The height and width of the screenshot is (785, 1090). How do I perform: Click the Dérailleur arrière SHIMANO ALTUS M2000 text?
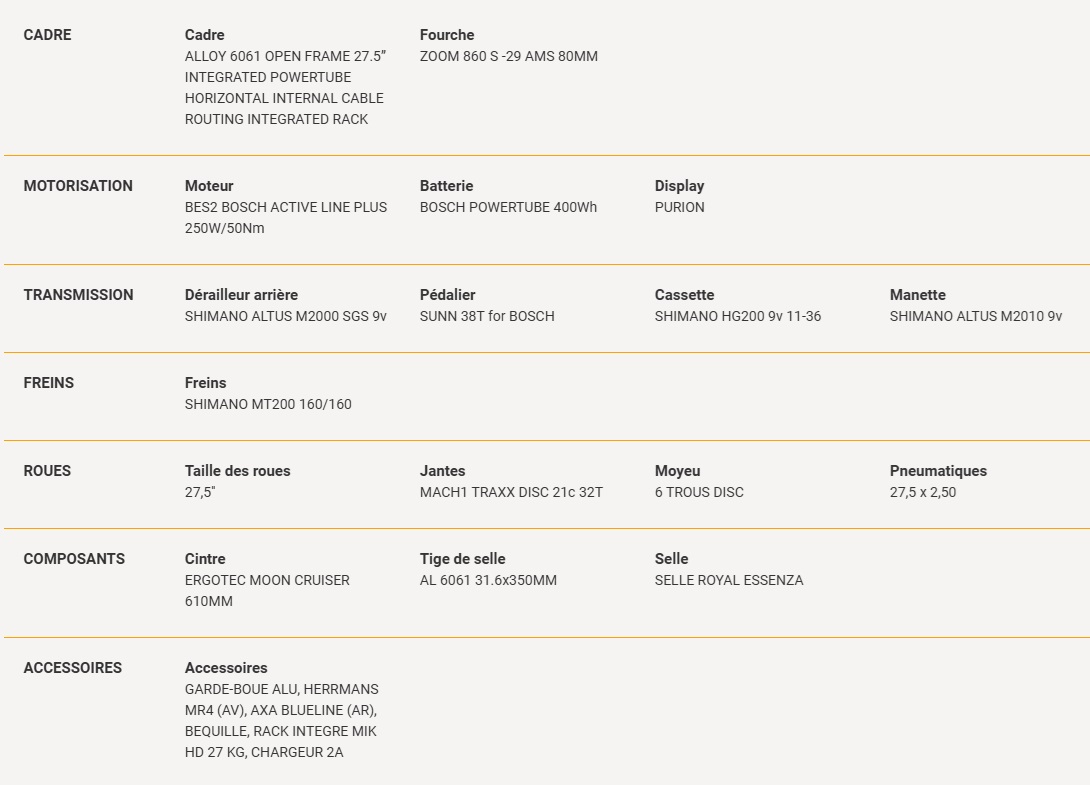(286, 316)
